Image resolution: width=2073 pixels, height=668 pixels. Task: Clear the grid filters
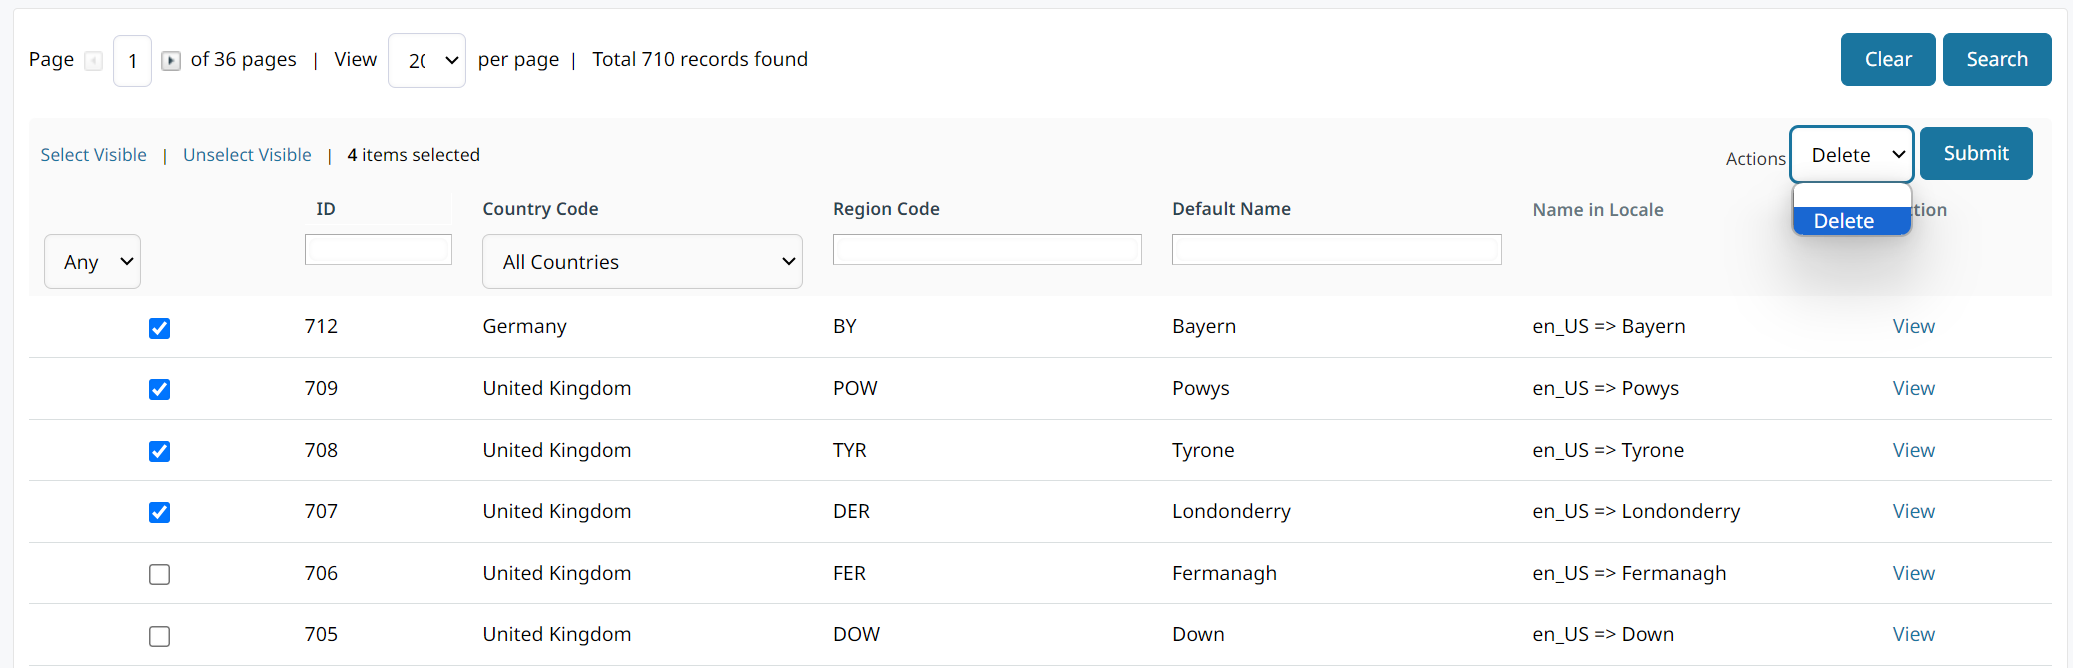click(x=1887, y=60)
